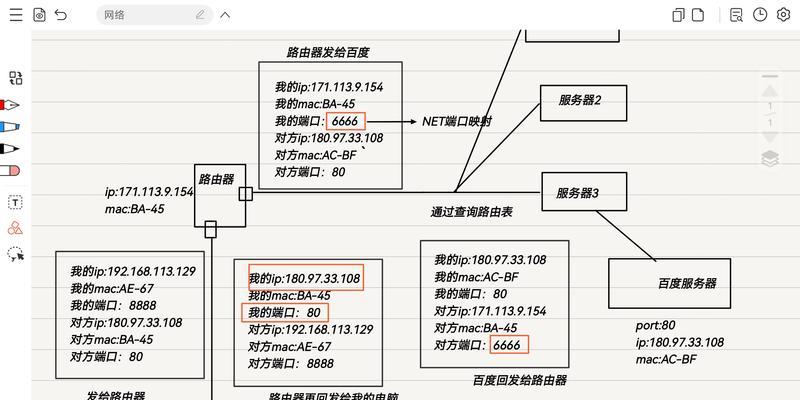The width and height of the screenshot is (800, 400).
Task: Search within the note
Action: pos(736,15)
